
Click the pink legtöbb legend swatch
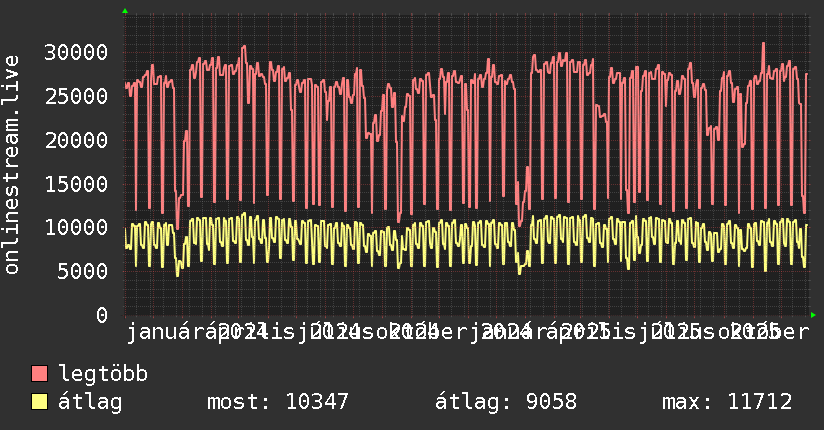pyautogui.click(x=39, y=373)
